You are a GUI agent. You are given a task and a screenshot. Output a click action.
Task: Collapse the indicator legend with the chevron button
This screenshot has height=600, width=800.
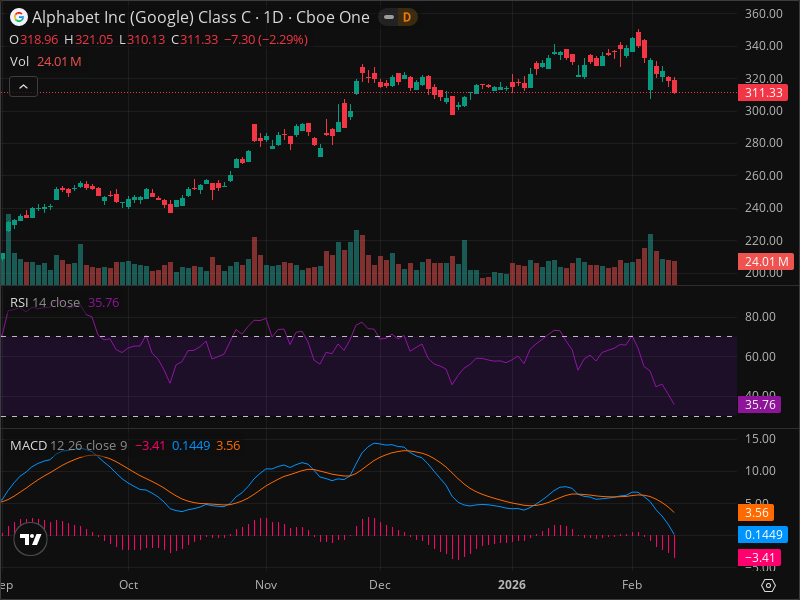pyautogui.click(x=23, y=87)
